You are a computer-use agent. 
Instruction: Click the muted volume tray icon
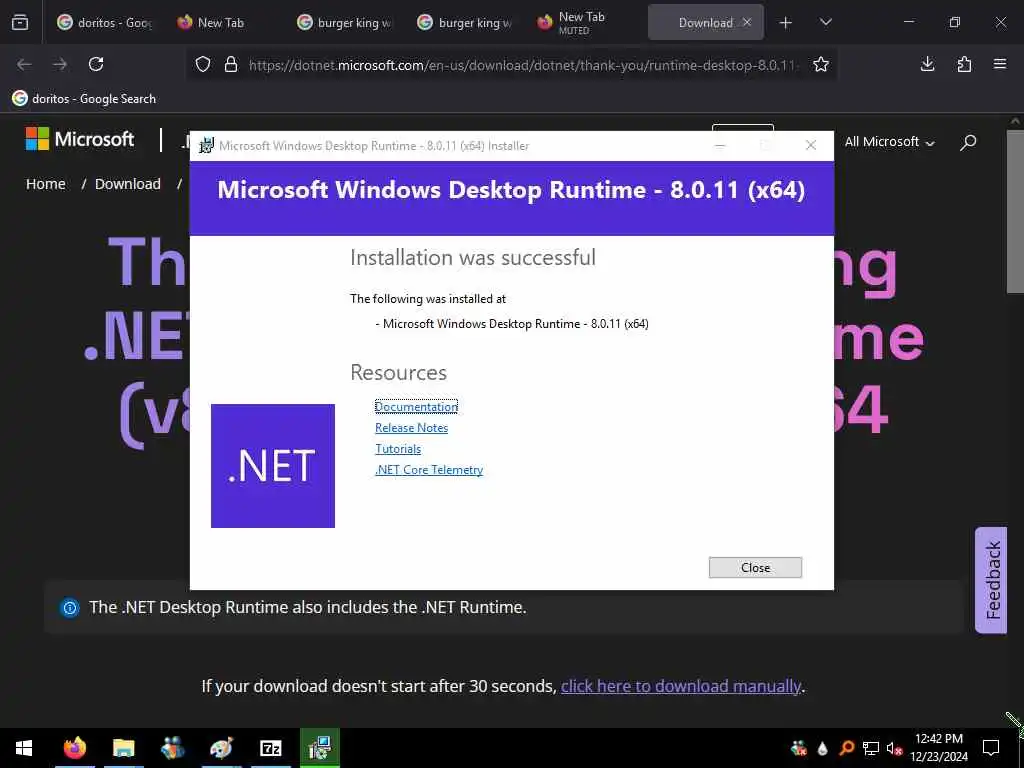tap(894, 748)
